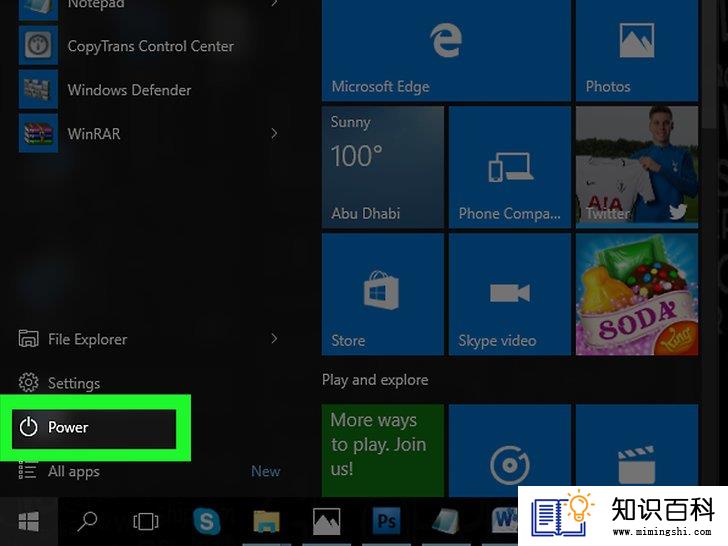The image size is (728, 546).
Task: Open File Explorer from the taskbar
Action: tap(266, 521)
